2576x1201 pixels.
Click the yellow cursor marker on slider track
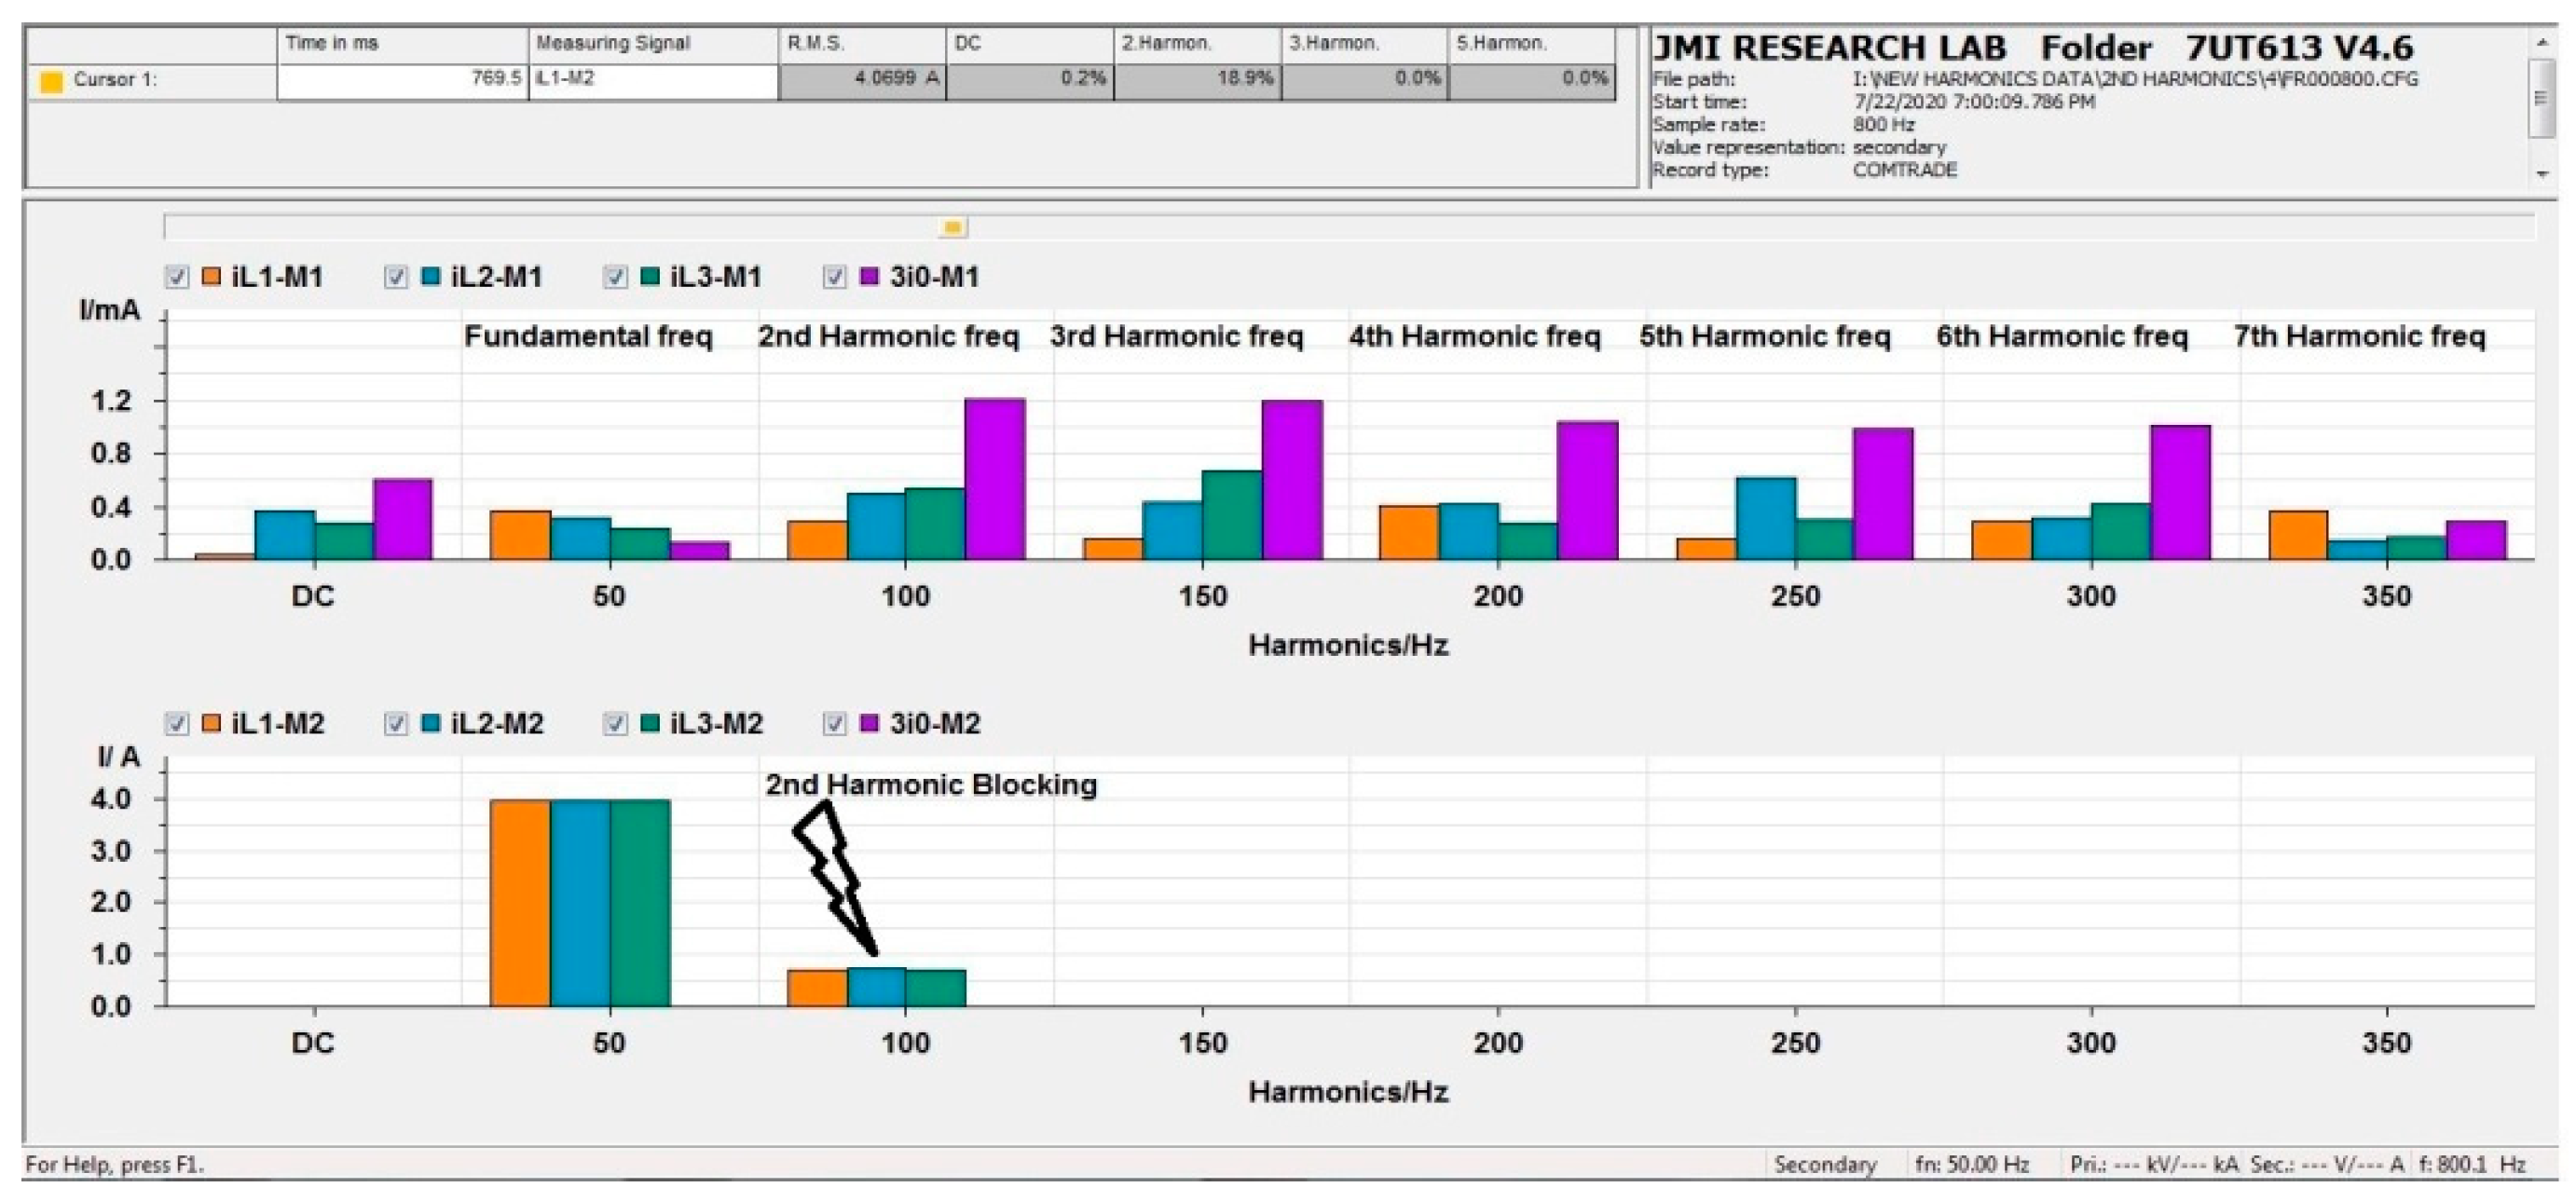tap(952, 228)
